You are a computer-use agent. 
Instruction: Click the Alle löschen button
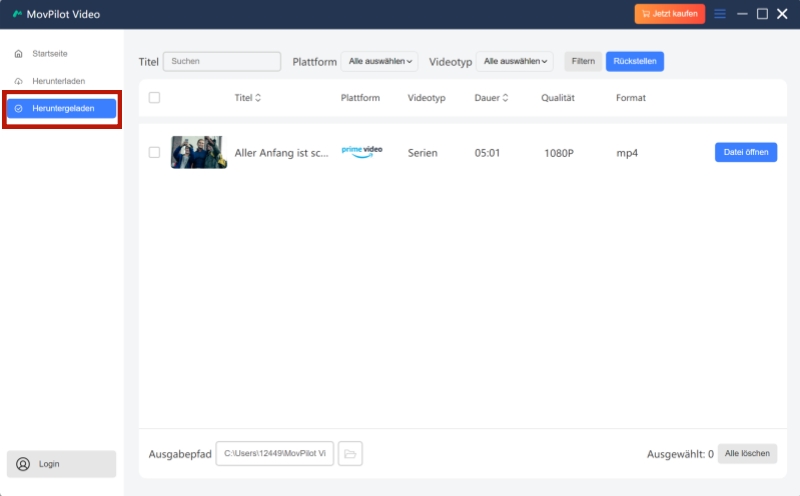747,454
